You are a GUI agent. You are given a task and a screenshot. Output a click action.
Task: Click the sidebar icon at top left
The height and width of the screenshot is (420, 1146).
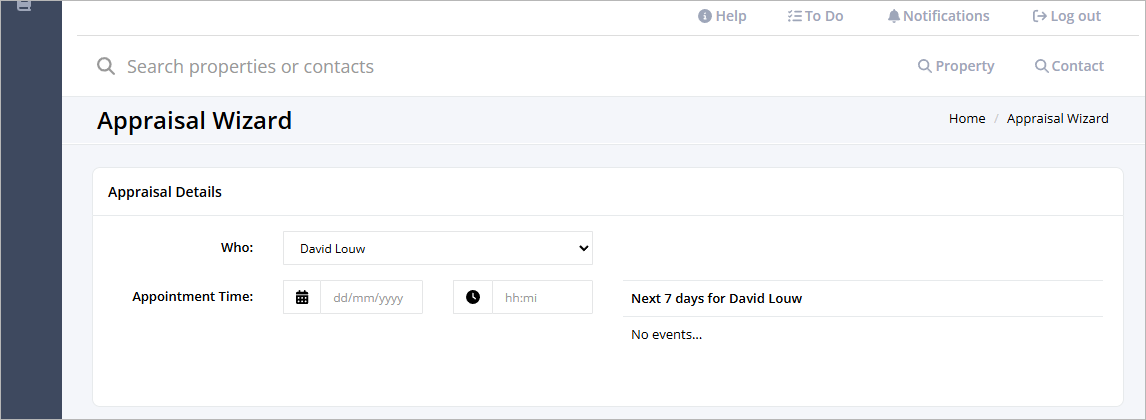click(x=24, y=5)
